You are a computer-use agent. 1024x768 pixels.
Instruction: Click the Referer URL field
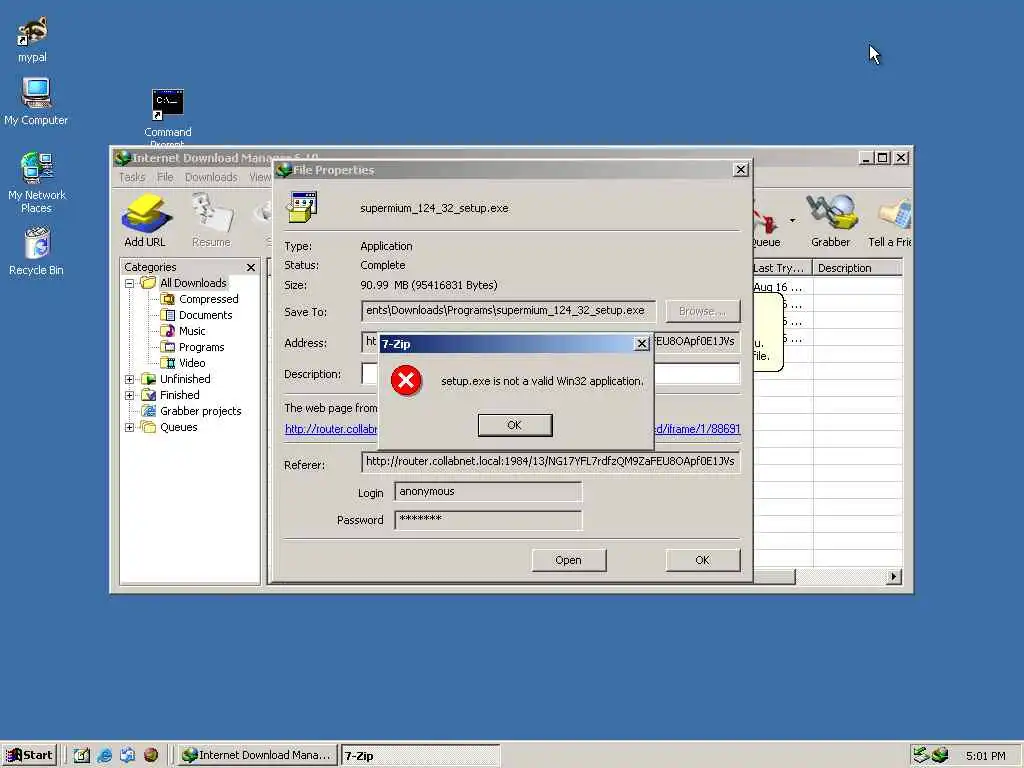[551, 462]
